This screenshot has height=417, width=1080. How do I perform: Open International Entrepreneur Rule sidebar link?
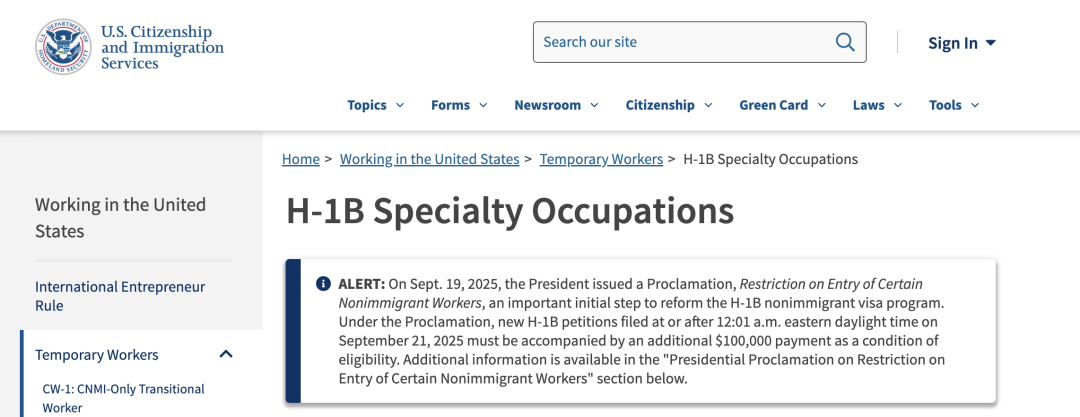[120, 296]
